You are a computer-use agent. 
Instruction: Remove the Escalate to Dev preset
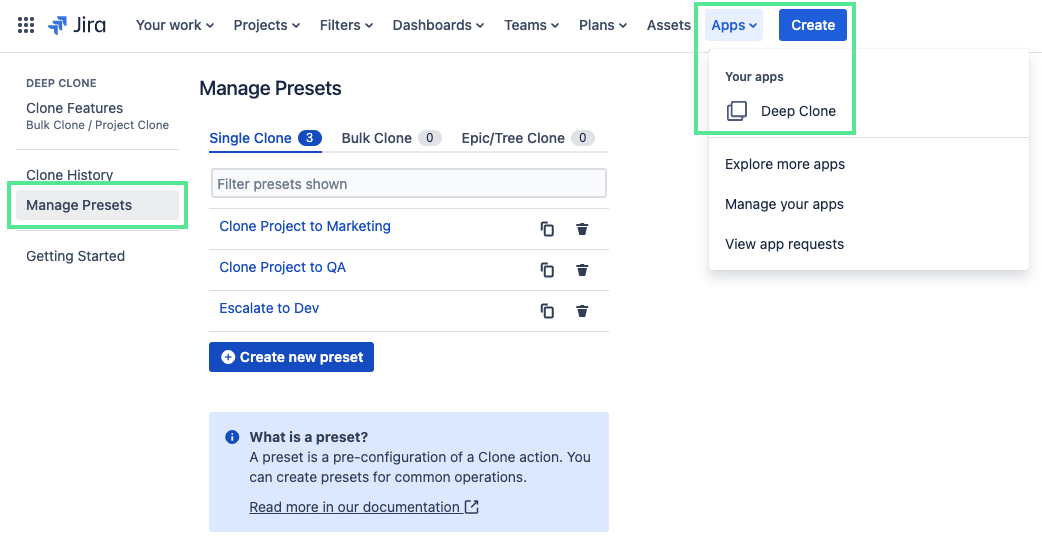pyautogui.click(x=582, y=311)
